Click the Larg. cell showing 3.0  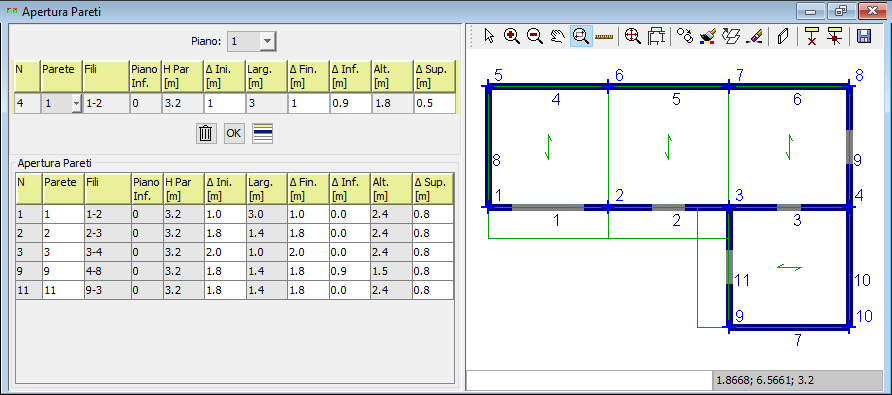click(x=266, y=215)
